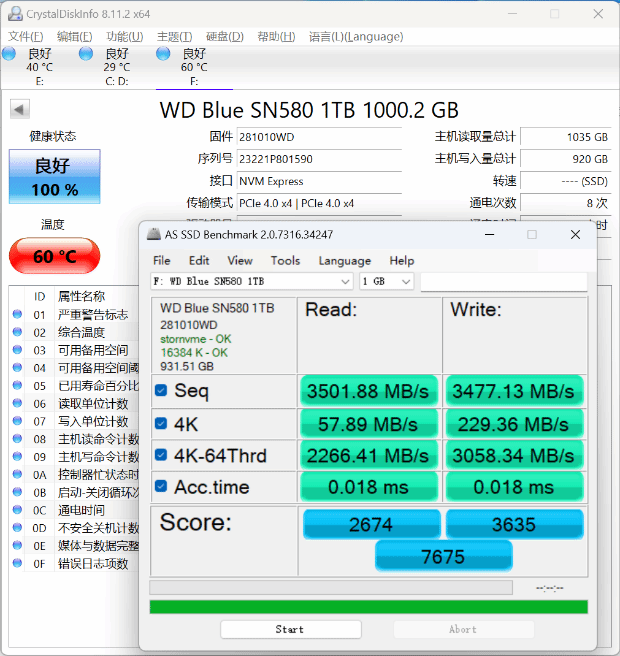Uncheck the 4K test checkbox

[x=161, y=423]
